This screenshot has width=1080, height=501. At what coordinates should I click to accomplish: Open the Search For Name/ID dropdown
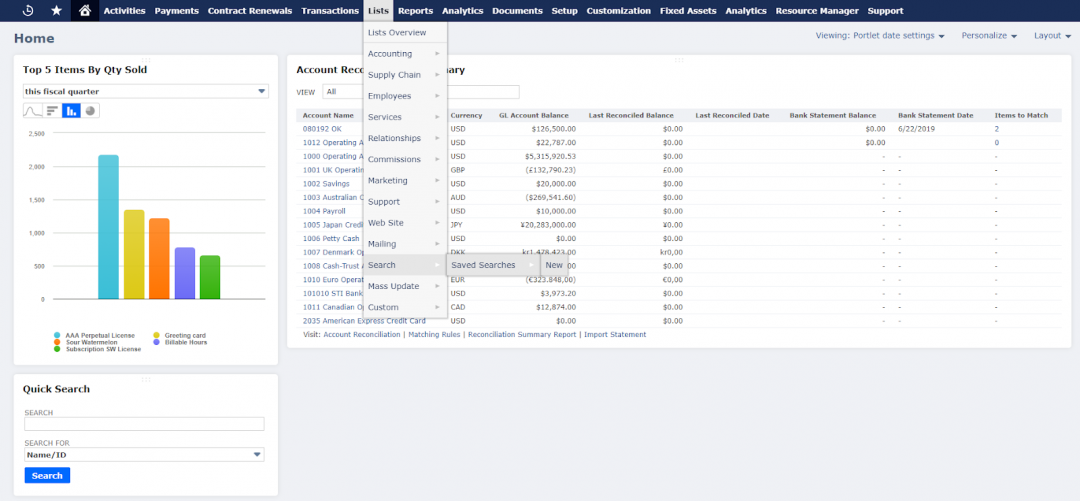coord(144,455)
